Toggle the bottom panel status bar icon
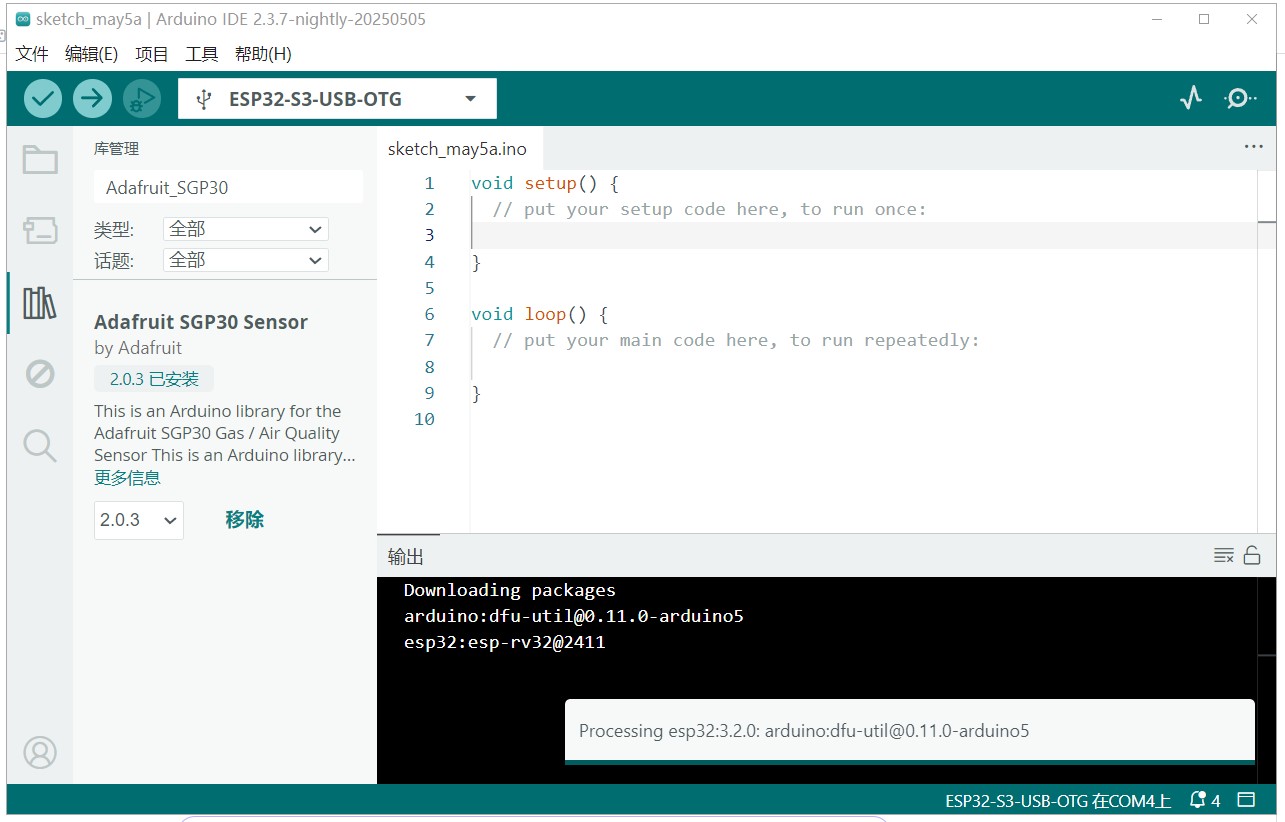Screen dimensions: 1285x822 pyautogui.click(x=1246, y=800)
